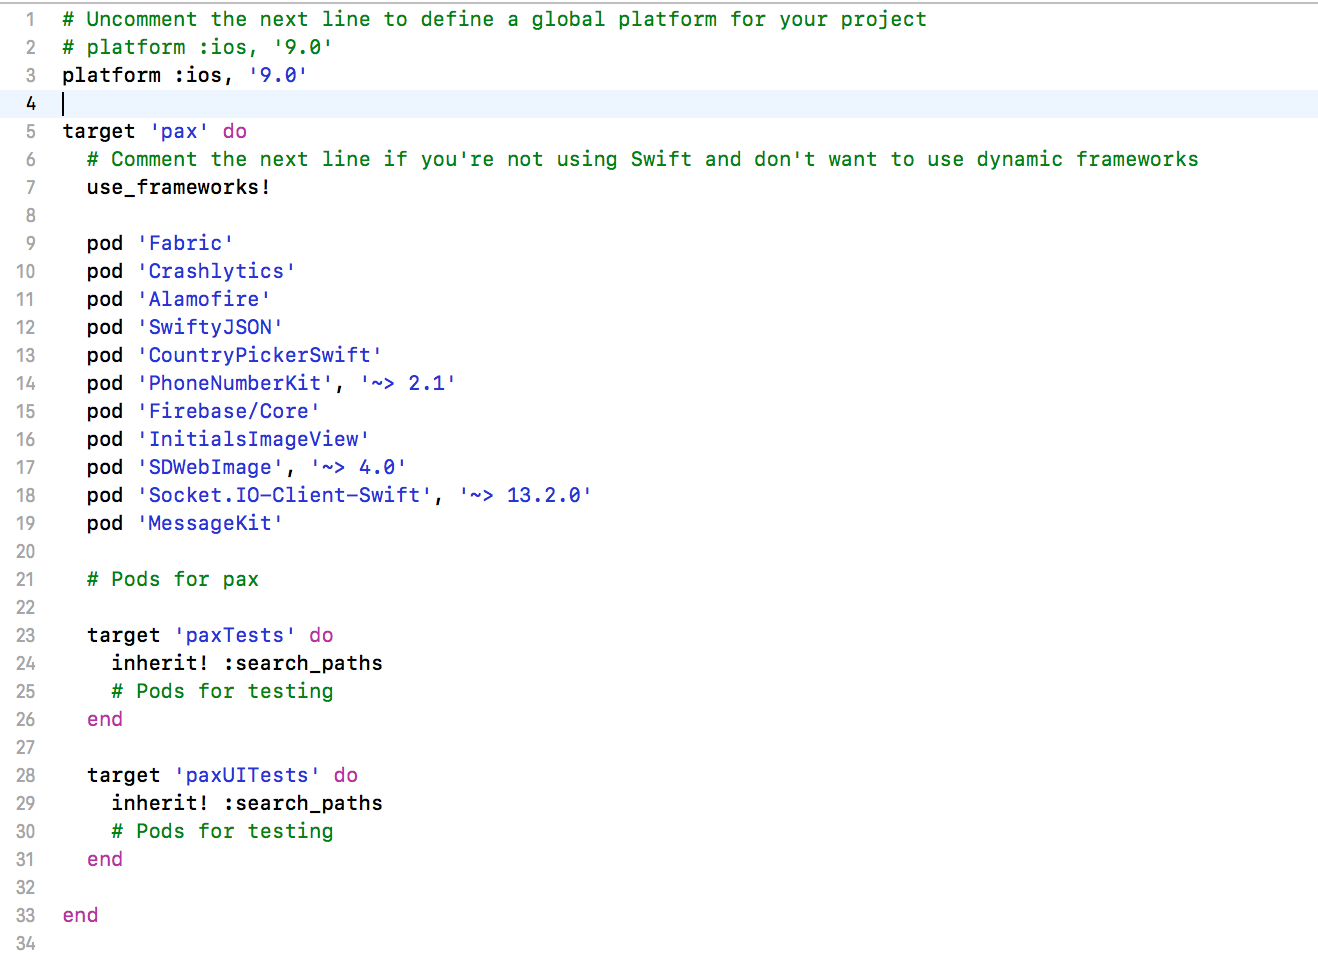Click the 'MessageKit' pod name
The image size is (1318, 964).
point(210,523)
